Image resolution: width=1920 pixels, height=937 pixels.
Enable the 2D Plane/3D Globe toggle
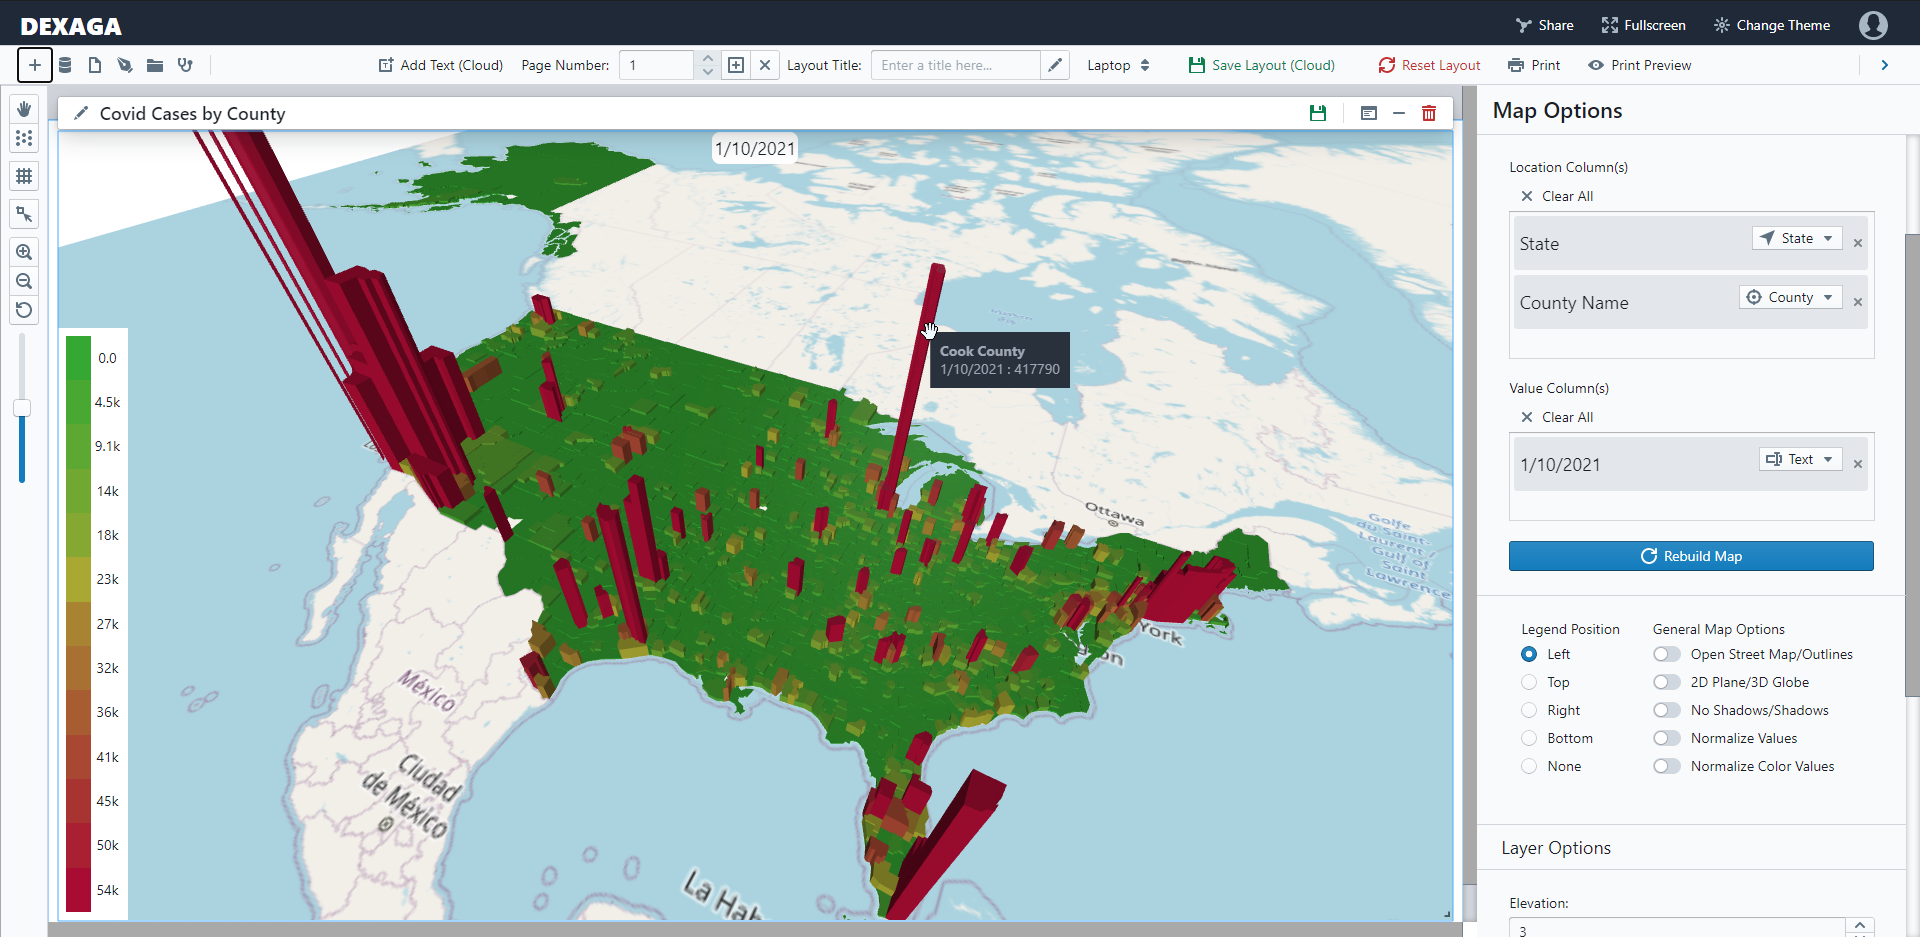coord(1666,682)
